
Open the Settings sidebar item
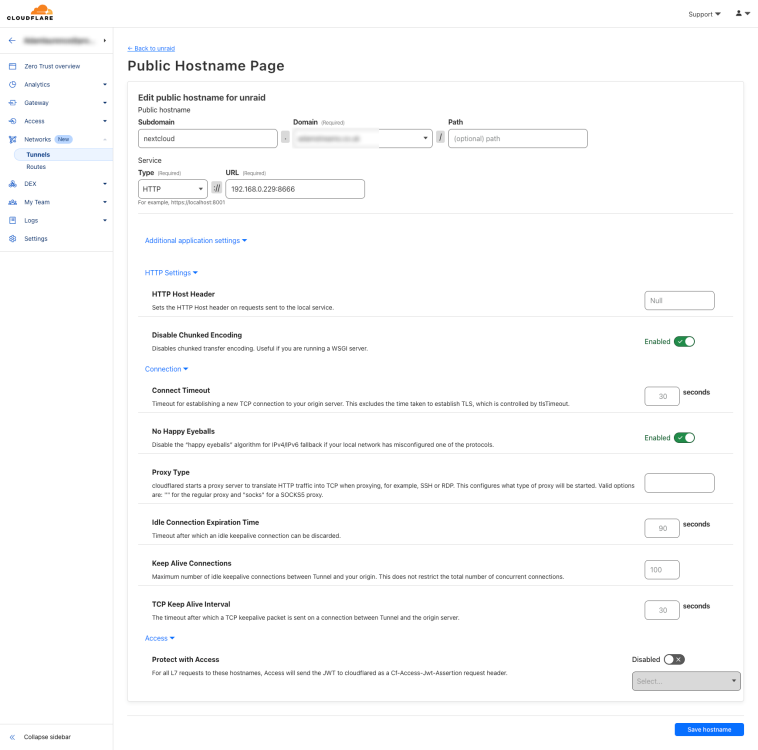[x=36, y=239]
